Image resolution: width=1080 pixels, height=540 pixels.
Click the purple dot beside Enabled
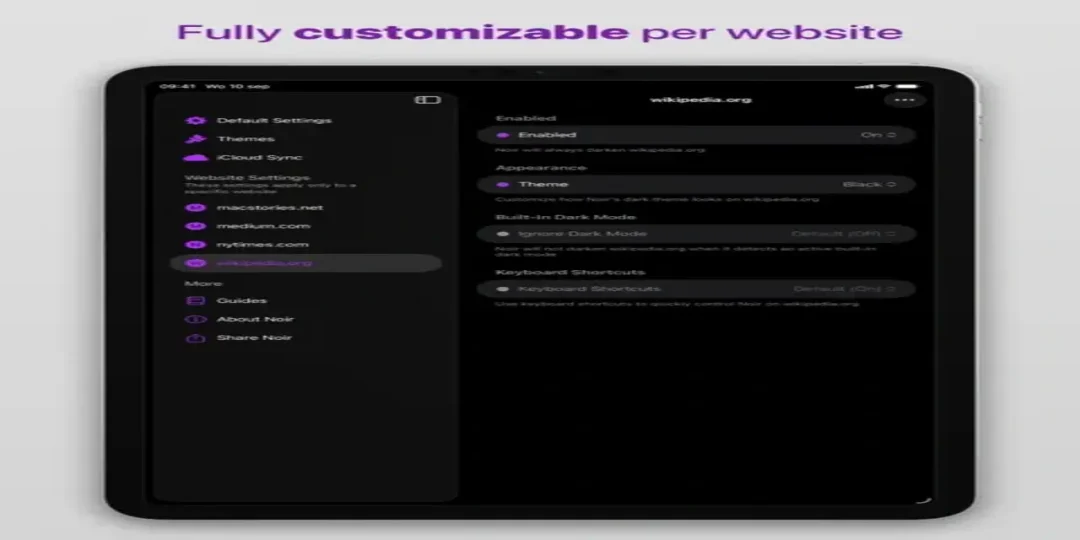point(503,135)
